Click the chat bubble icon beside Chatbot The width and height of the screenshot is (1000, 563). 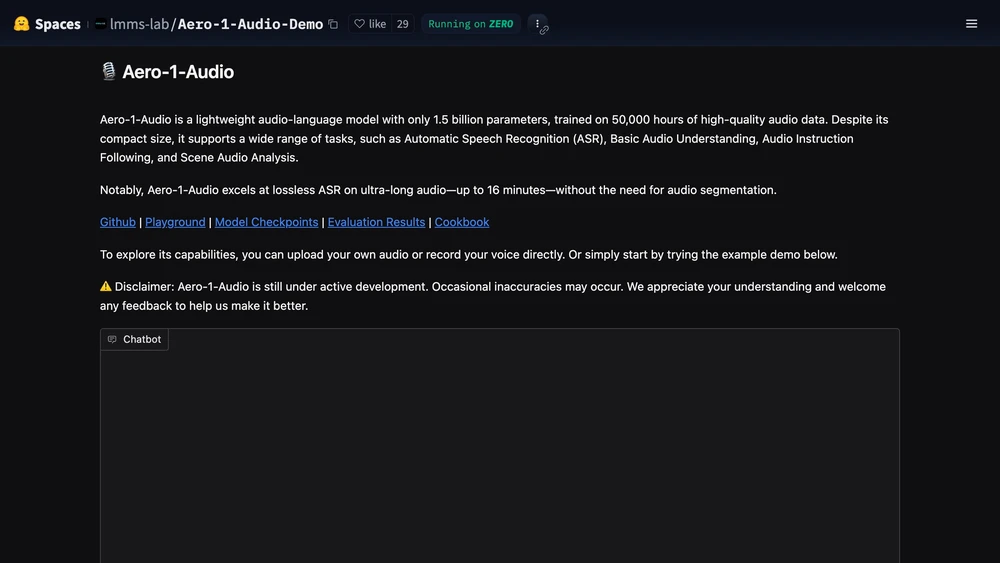tap(112, 339)
